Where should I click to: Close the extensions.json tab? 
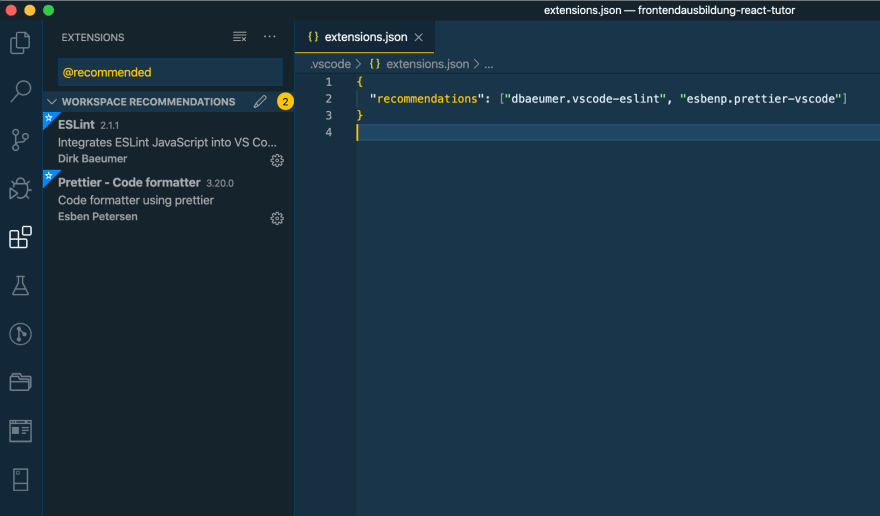coord(419,37)
